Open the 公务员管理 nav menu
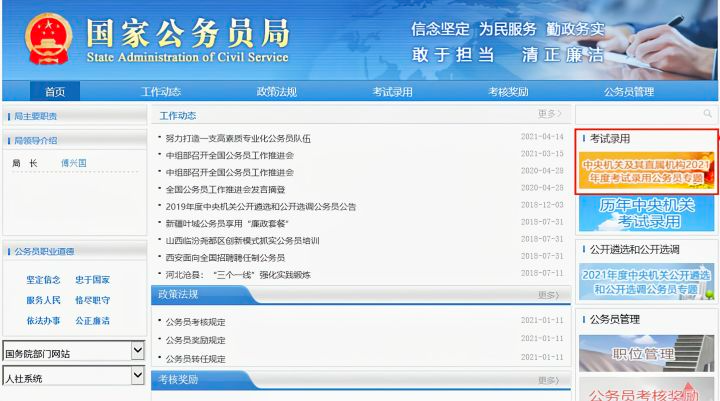720x401 pixels. coord(629,91)
